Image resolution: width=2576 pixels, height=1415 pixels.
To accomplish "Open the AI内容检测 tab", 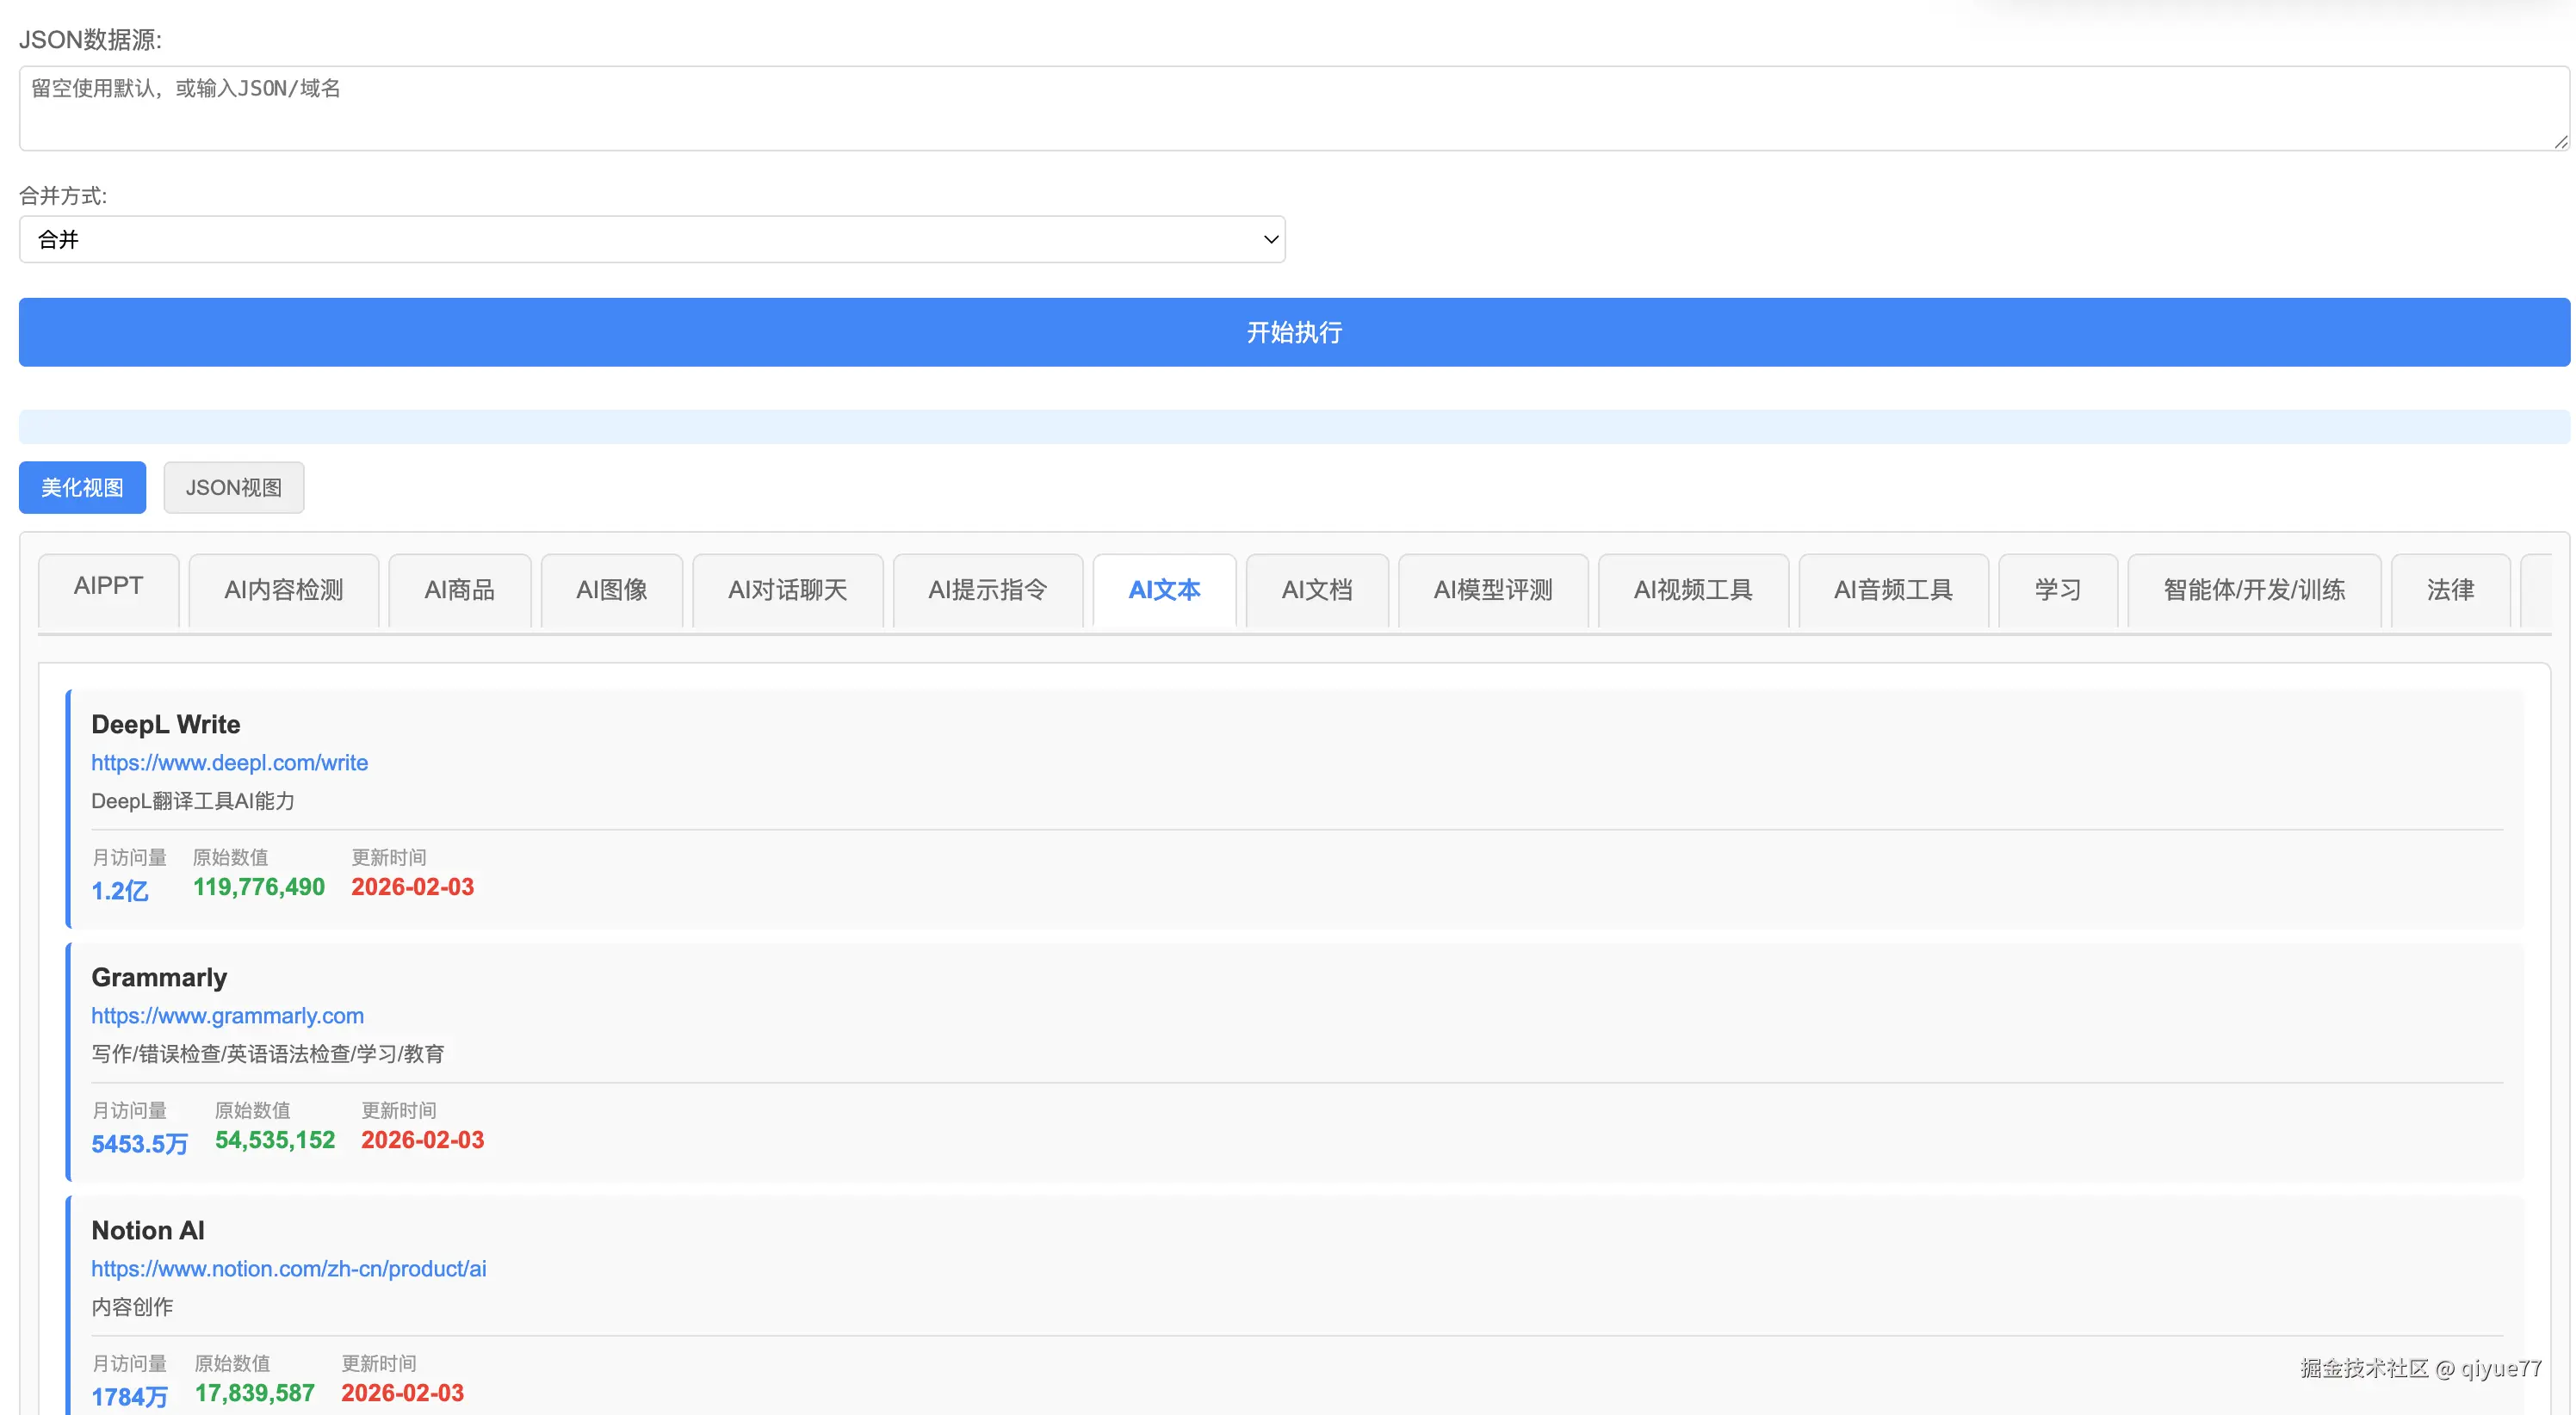I will tap(283, 590).
